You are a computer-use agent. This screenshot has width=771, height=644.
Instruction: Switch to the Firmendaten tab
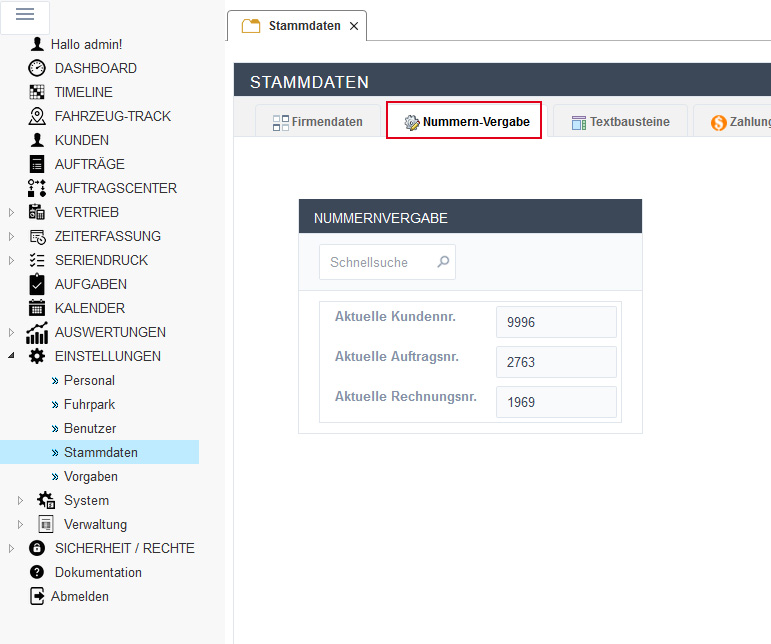tap(317, 122)
